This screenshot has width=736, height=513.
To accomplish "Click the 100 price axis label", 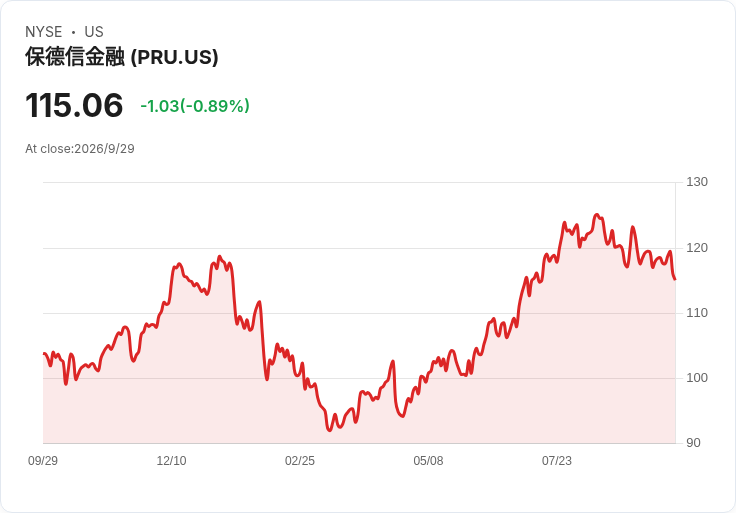I will tap(697, 378).
